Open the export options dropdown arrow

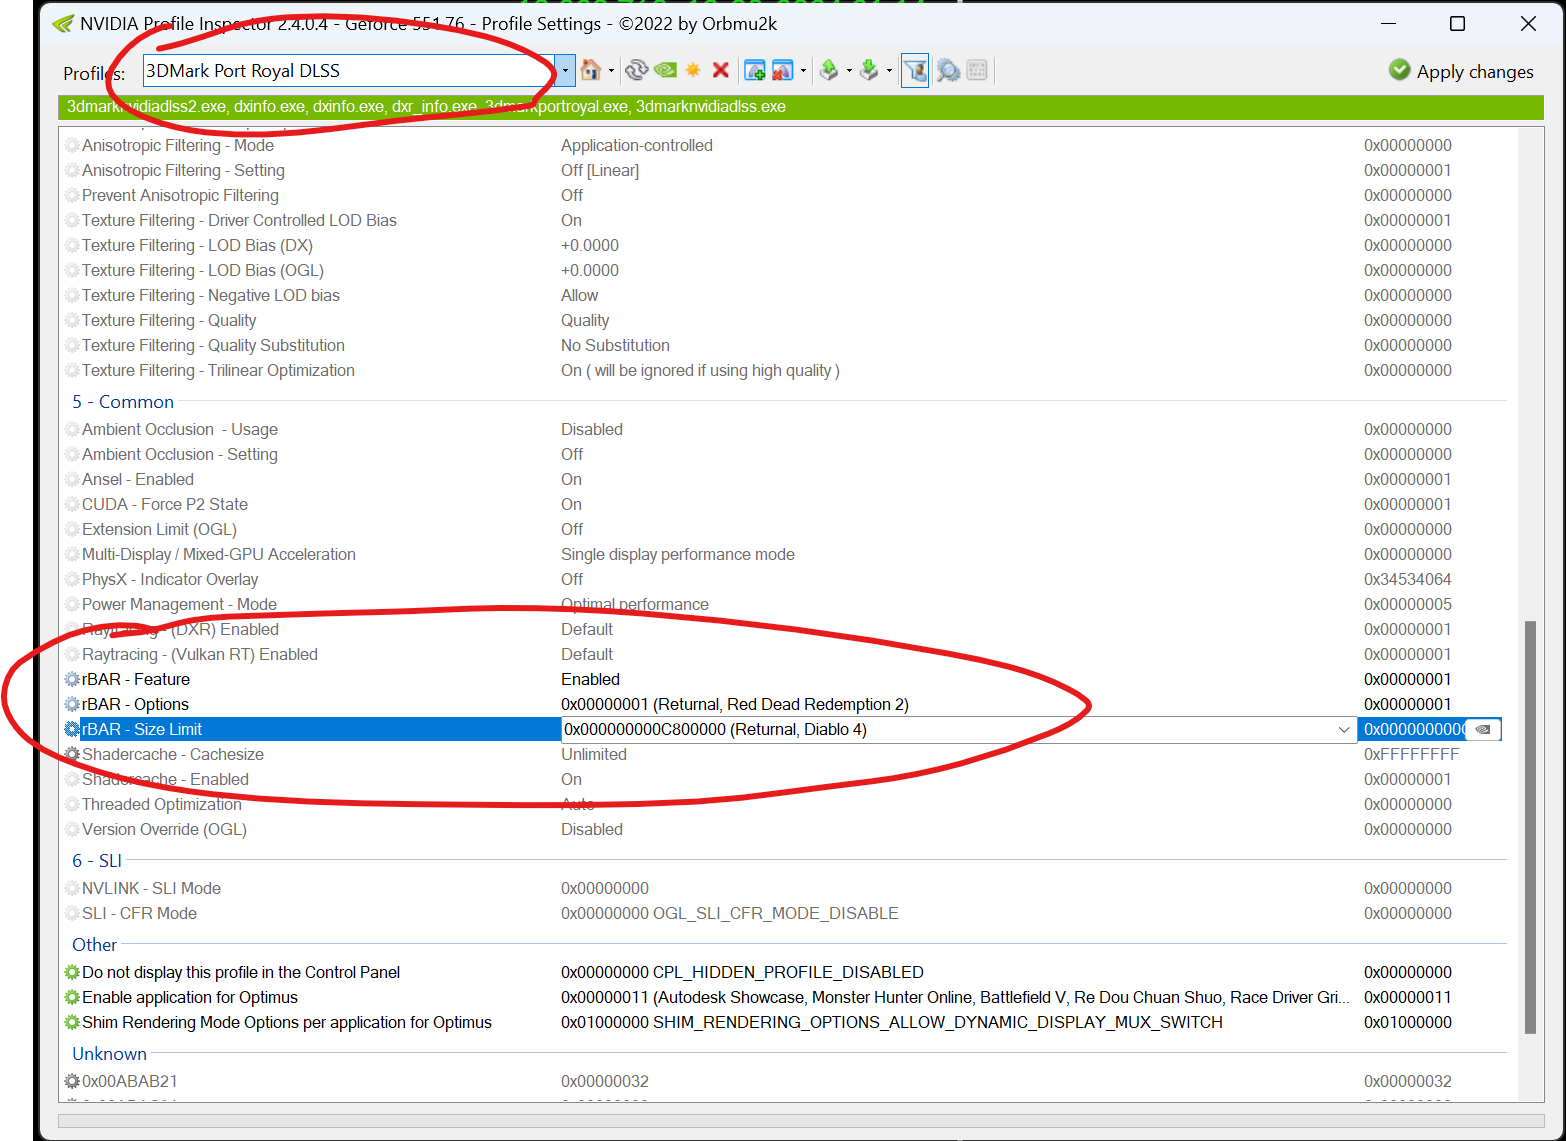(849, 70)
